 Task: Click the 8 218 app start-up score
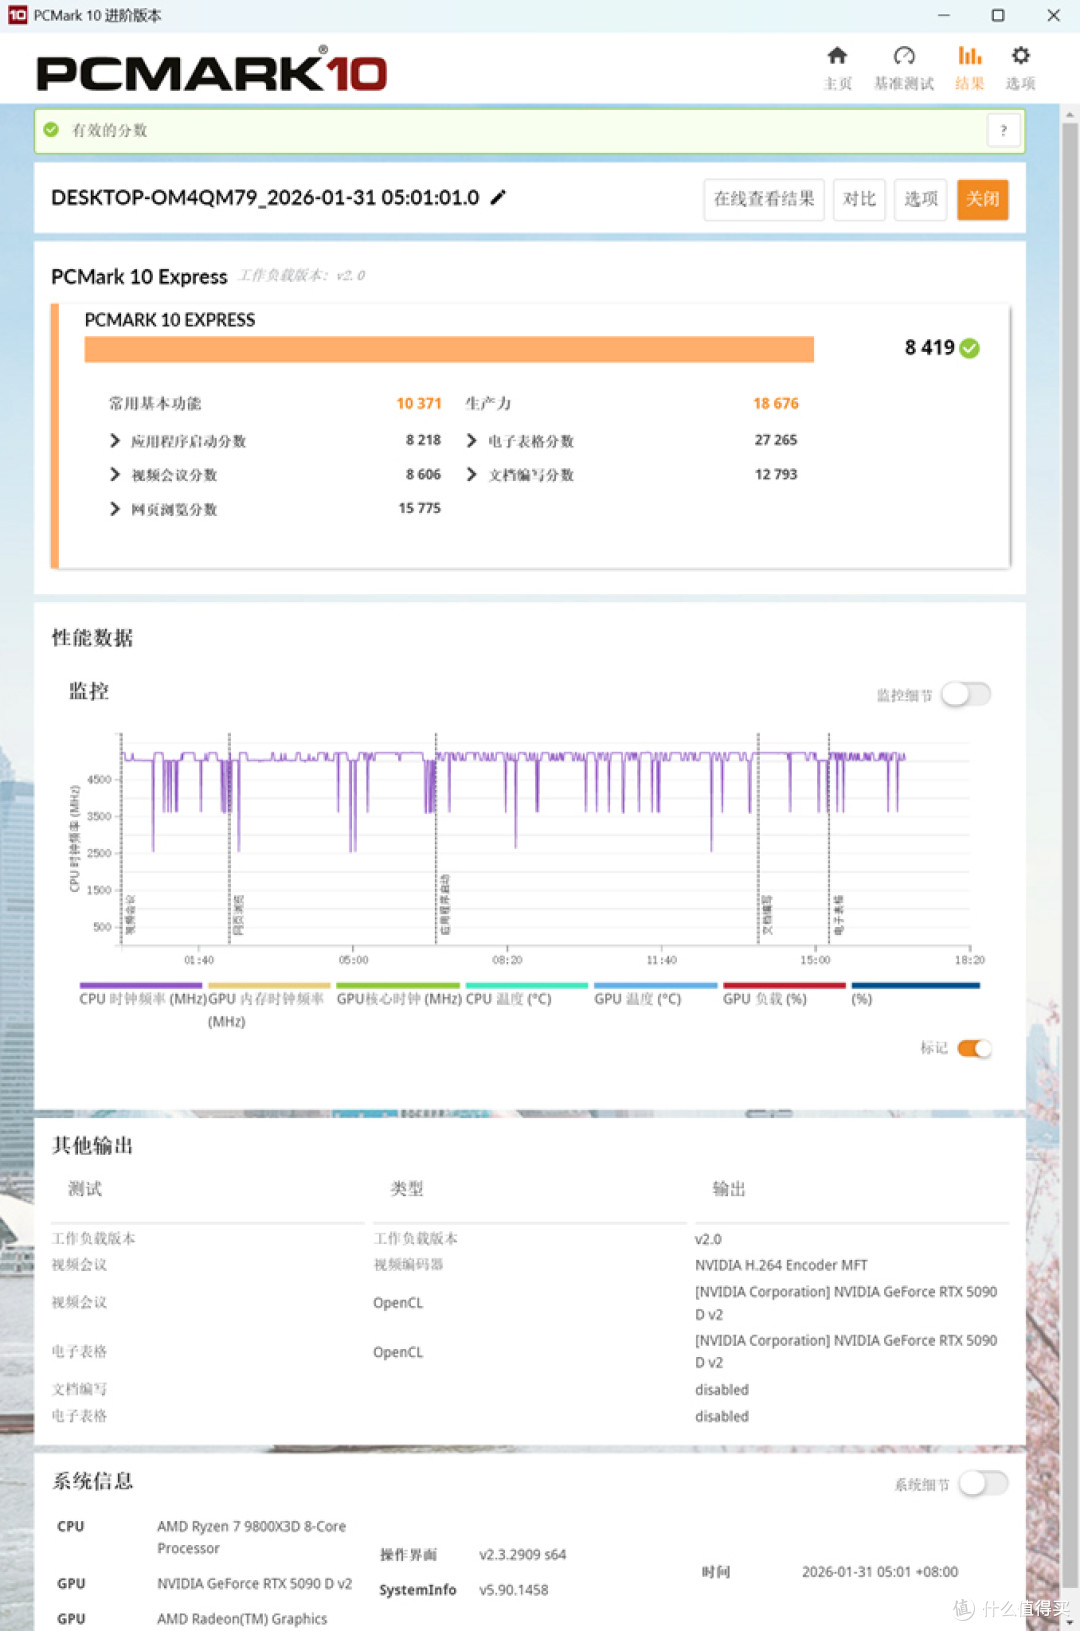(x=423, y=440)
